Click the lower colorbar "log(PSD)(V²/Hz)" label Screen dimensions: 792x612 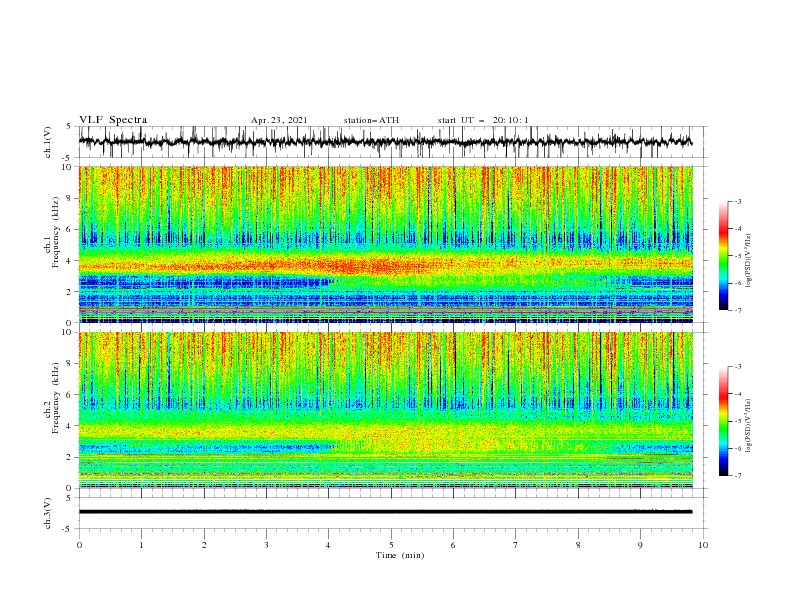pos(748,426)
